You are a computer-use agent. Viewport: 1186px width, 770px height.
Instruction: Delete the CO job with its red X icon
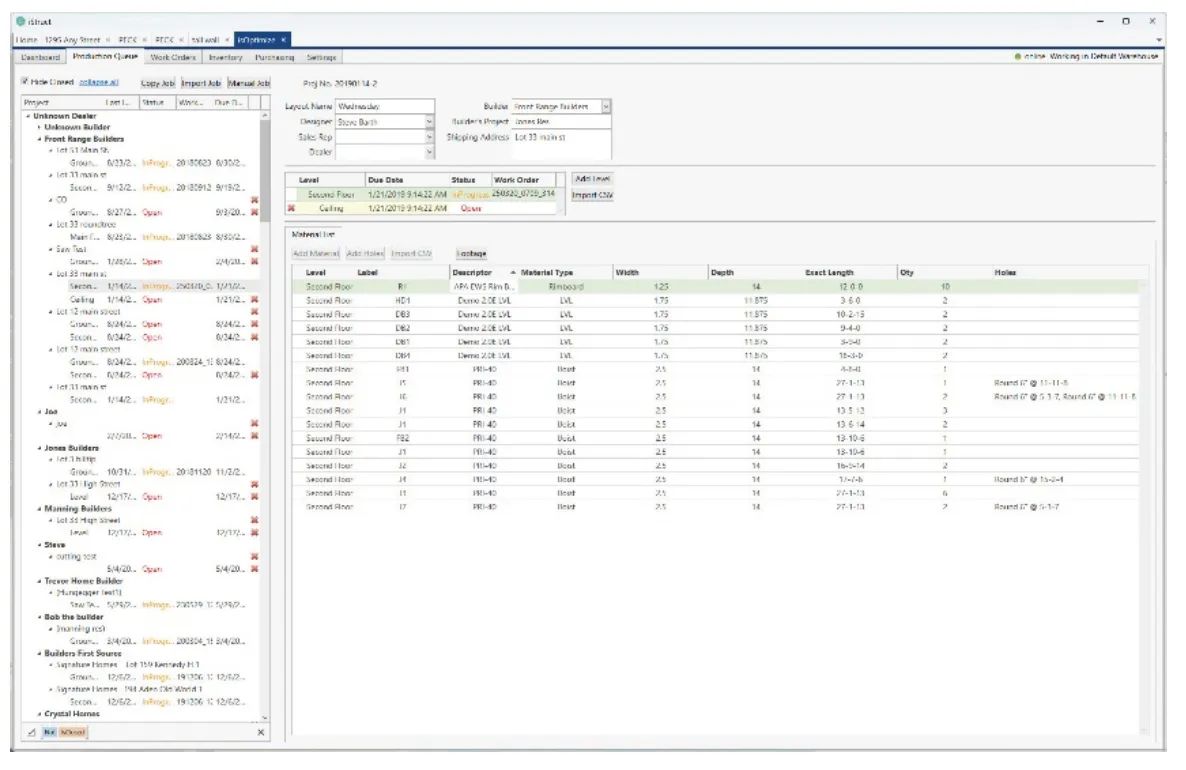pyautogui.click(x=255, y=199)
